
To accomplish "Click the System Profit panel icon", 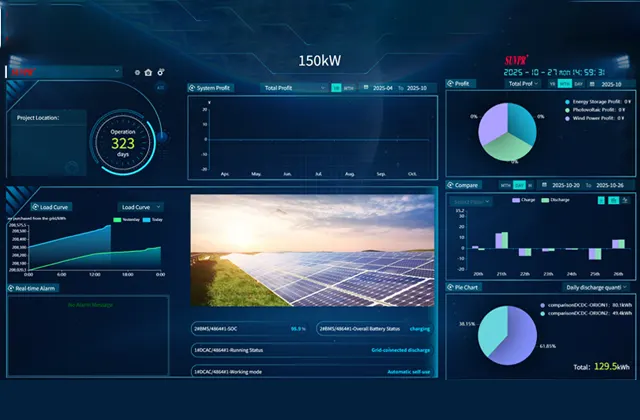I will pyautogui.click(x=193, y=88).
